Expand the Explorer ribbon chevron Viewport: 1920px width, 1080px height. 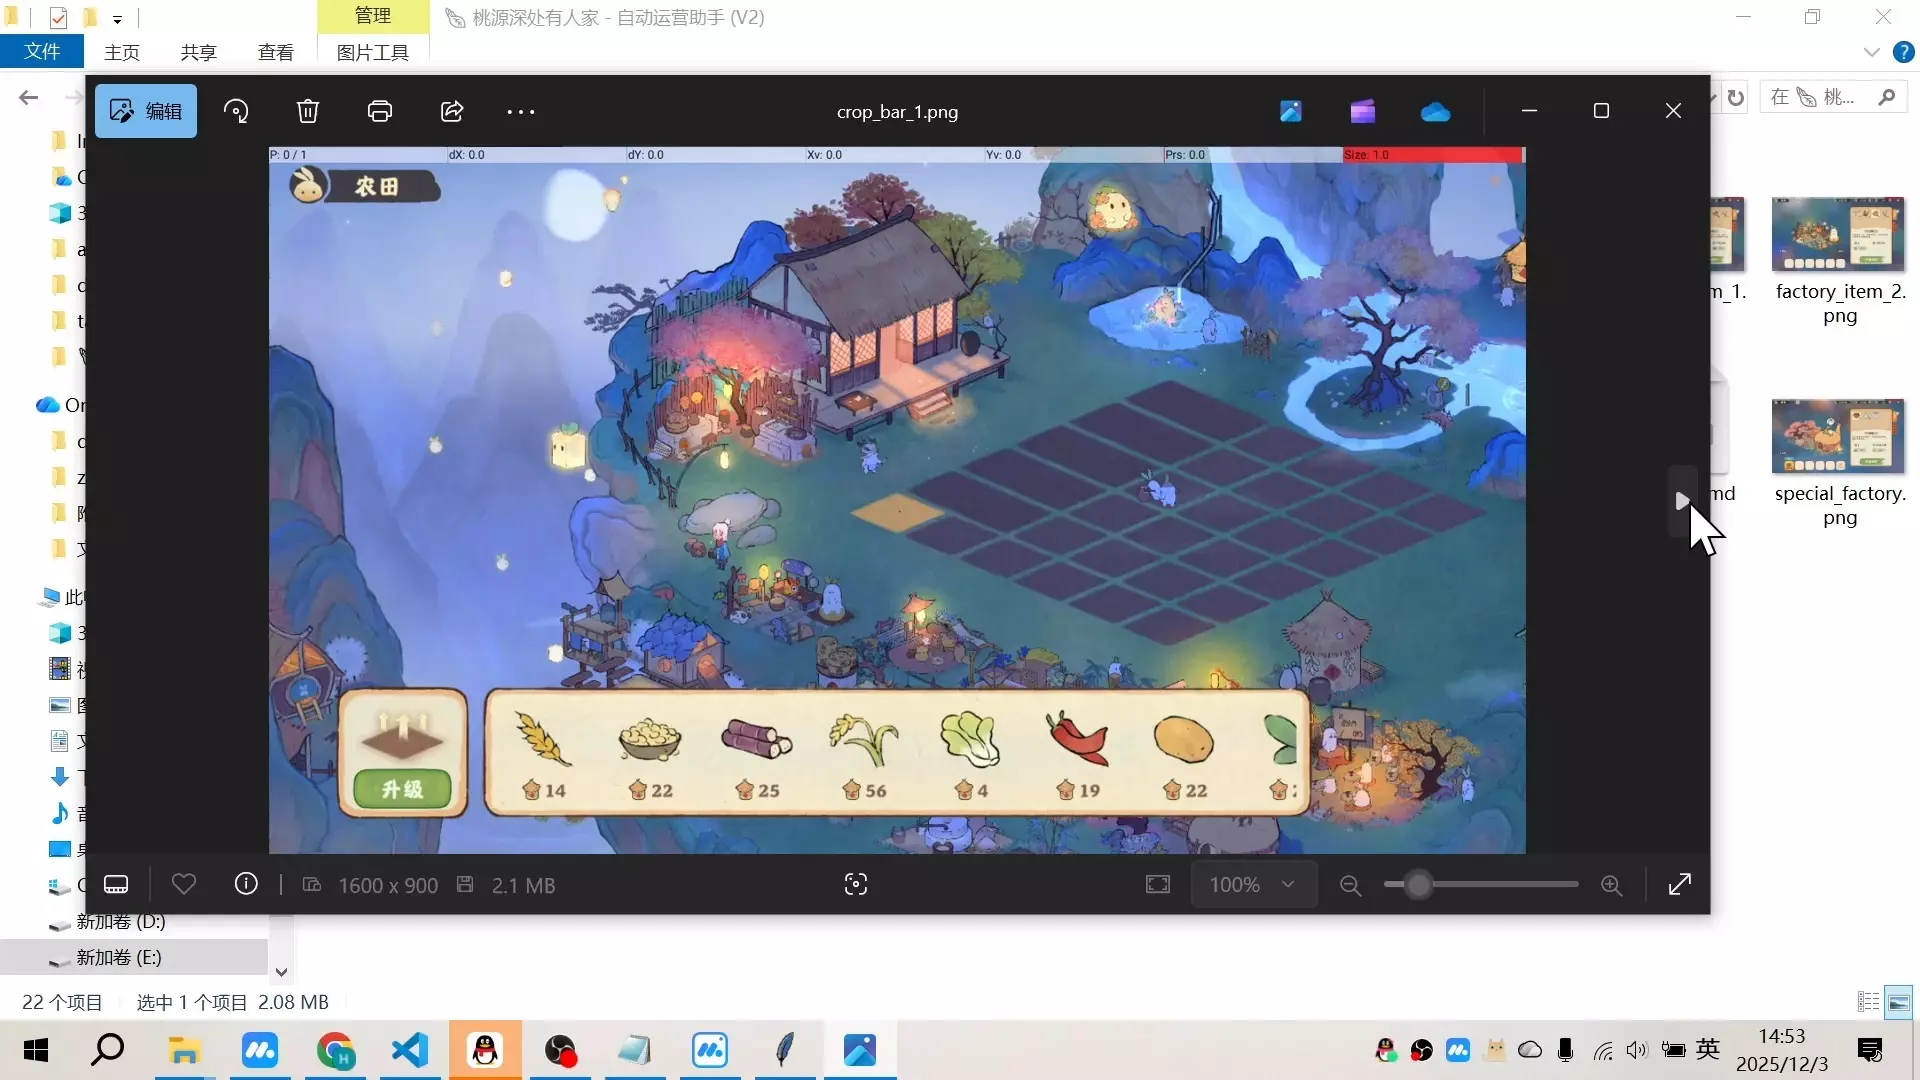(x=1871, y=52)
